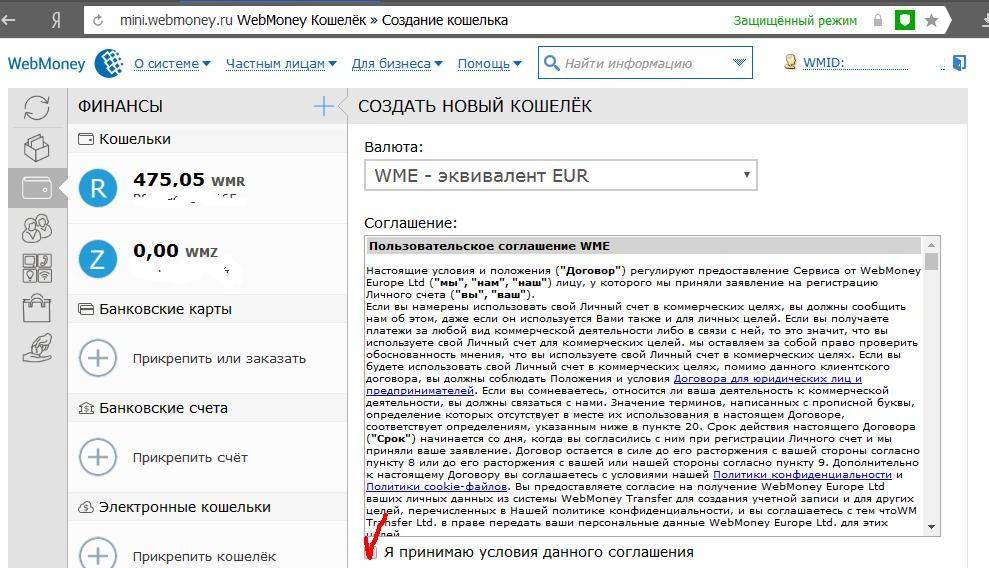The width and height of the screenshot is (989, 568).
Task: Click the WebMoney globe logo
Action: point(108,63)
